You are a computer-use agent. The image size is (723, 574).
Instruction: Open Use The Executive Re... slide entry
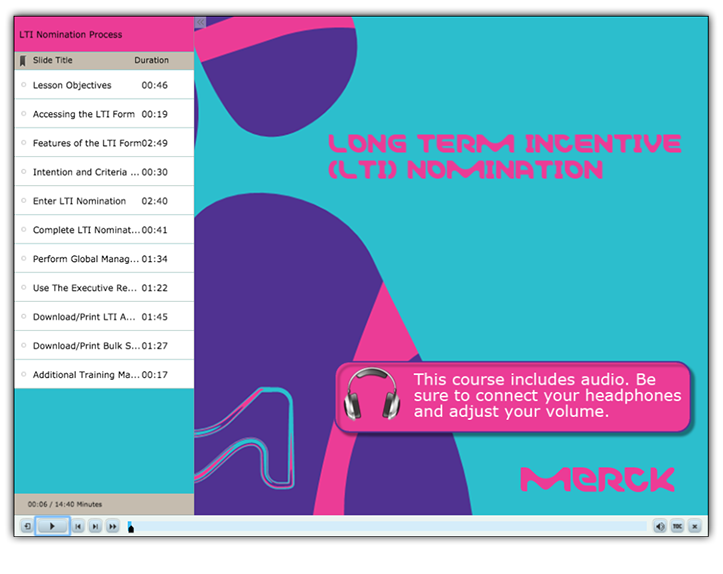coord(85,288)
